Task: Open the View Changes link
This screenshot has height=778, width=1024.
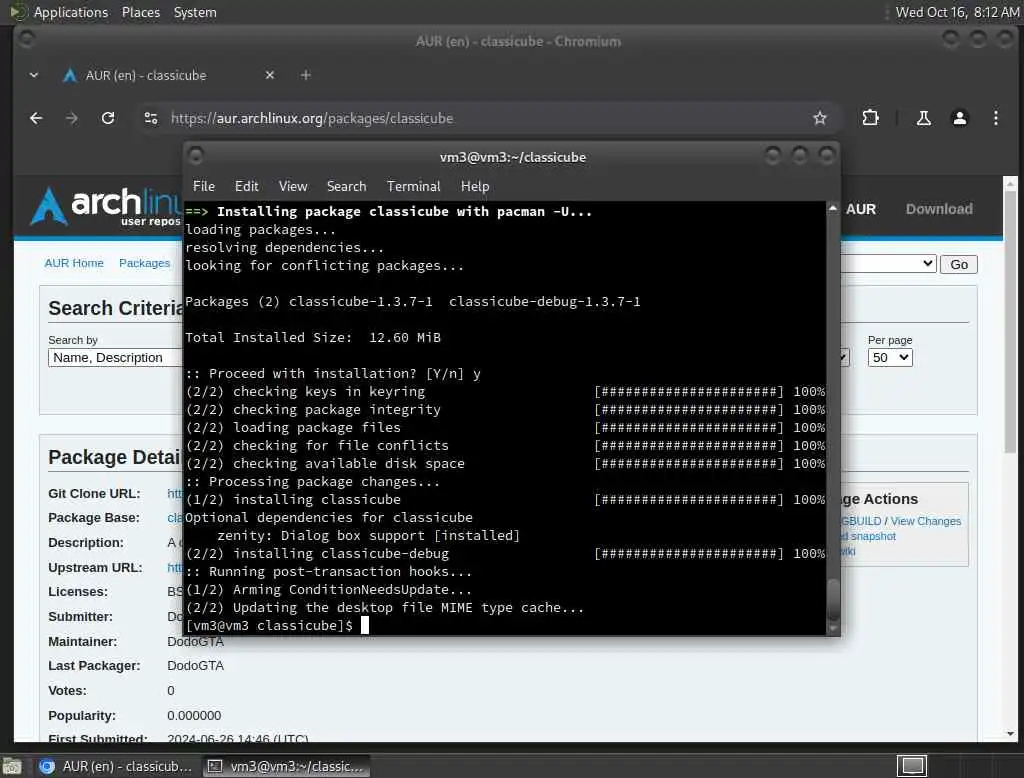Action: 925,521
